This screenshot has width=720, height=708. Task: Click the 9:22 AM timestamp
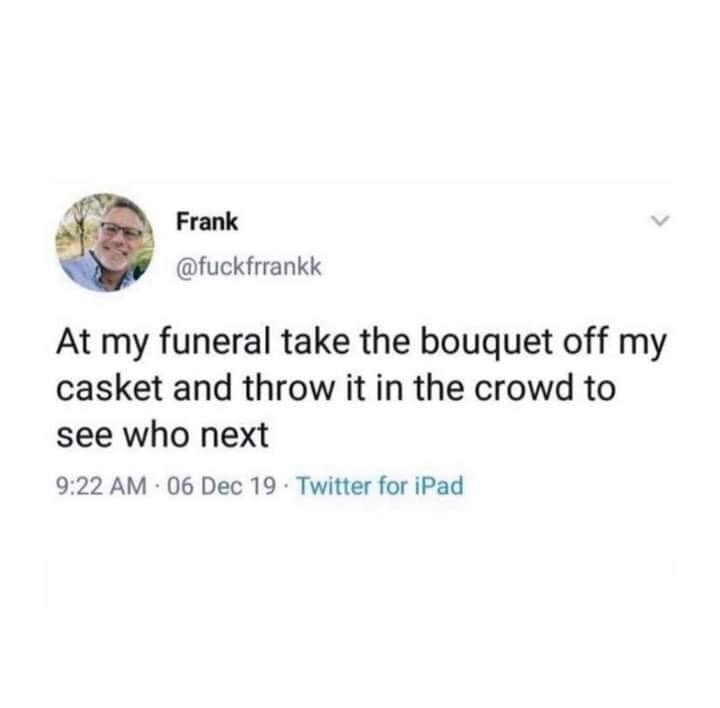click(x=101, y=486)
